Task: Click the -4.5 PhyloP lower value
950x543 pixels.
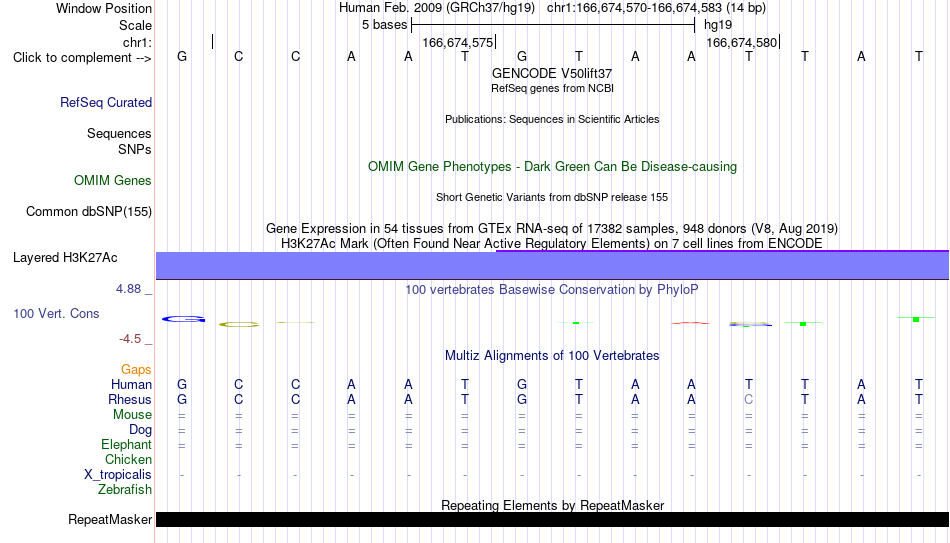Action: tap(130, 339)
